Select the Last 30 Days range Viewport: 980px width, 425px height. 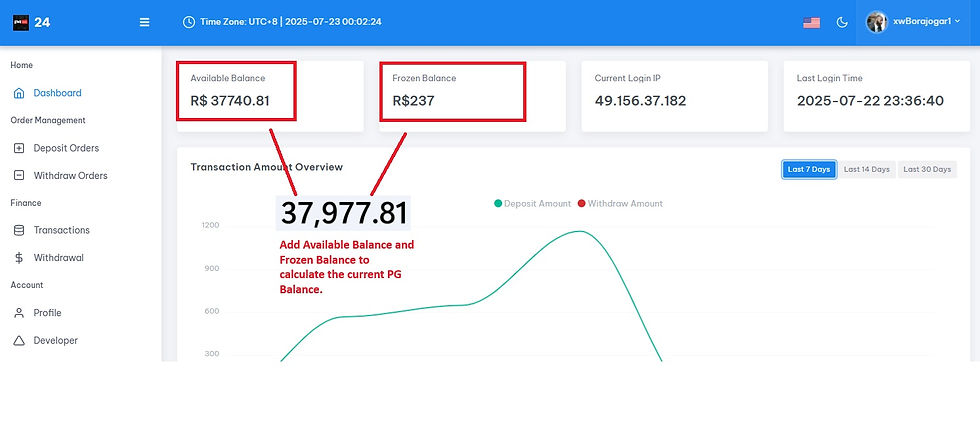click(x=927, y=169)
